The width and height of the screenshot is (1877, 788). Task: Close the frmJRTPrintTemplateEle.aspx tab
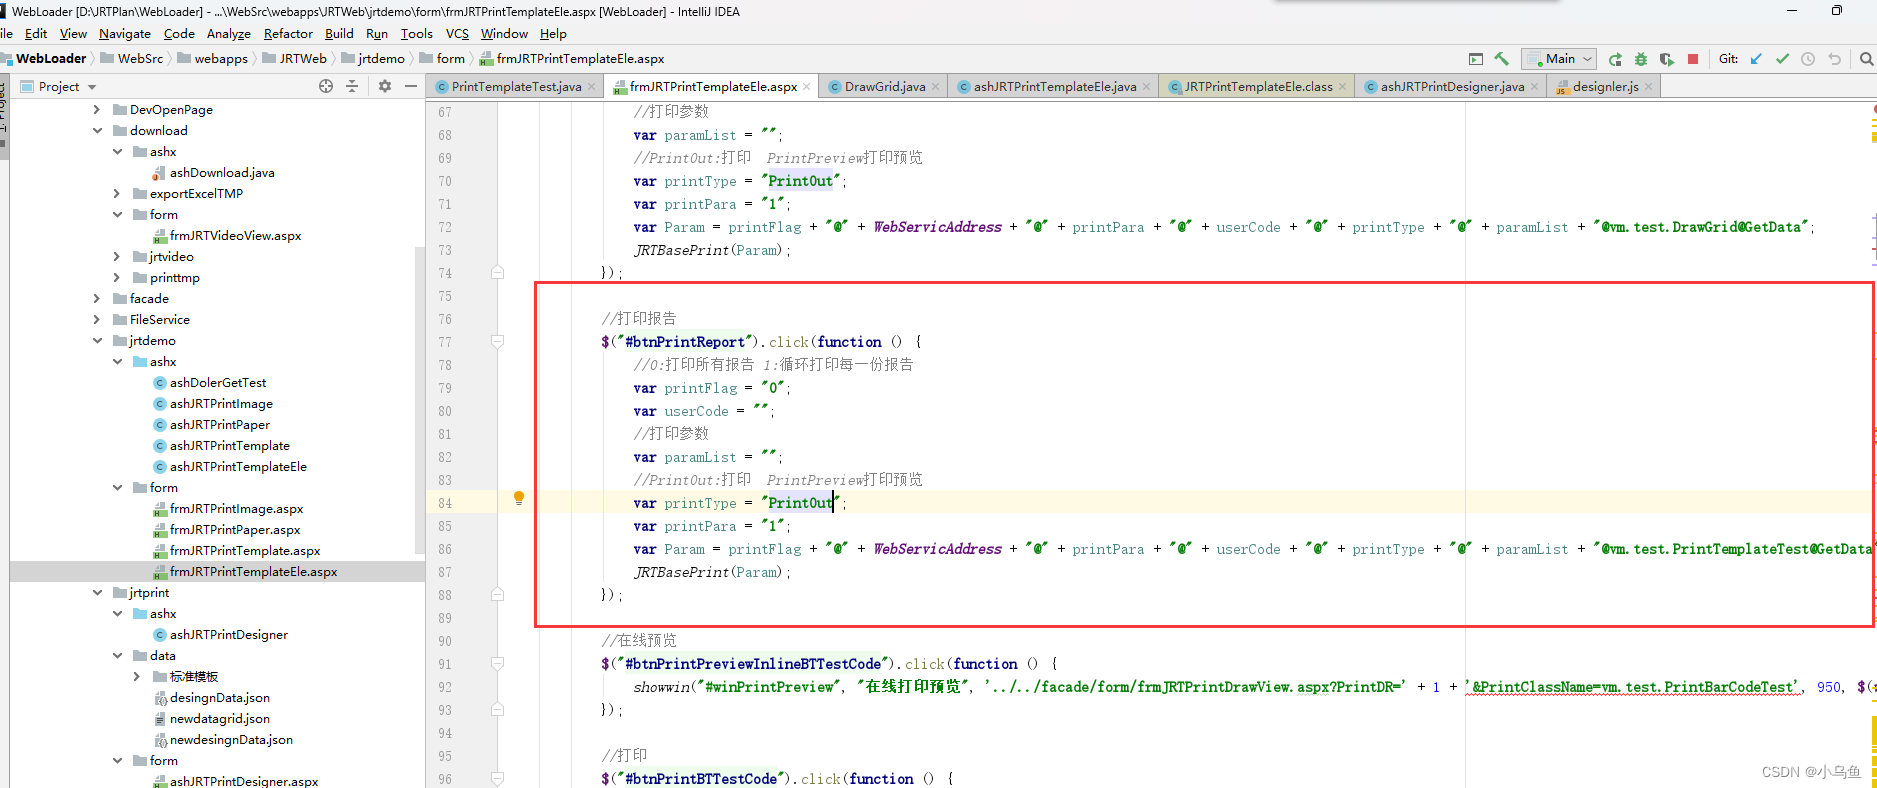(807, 87)
